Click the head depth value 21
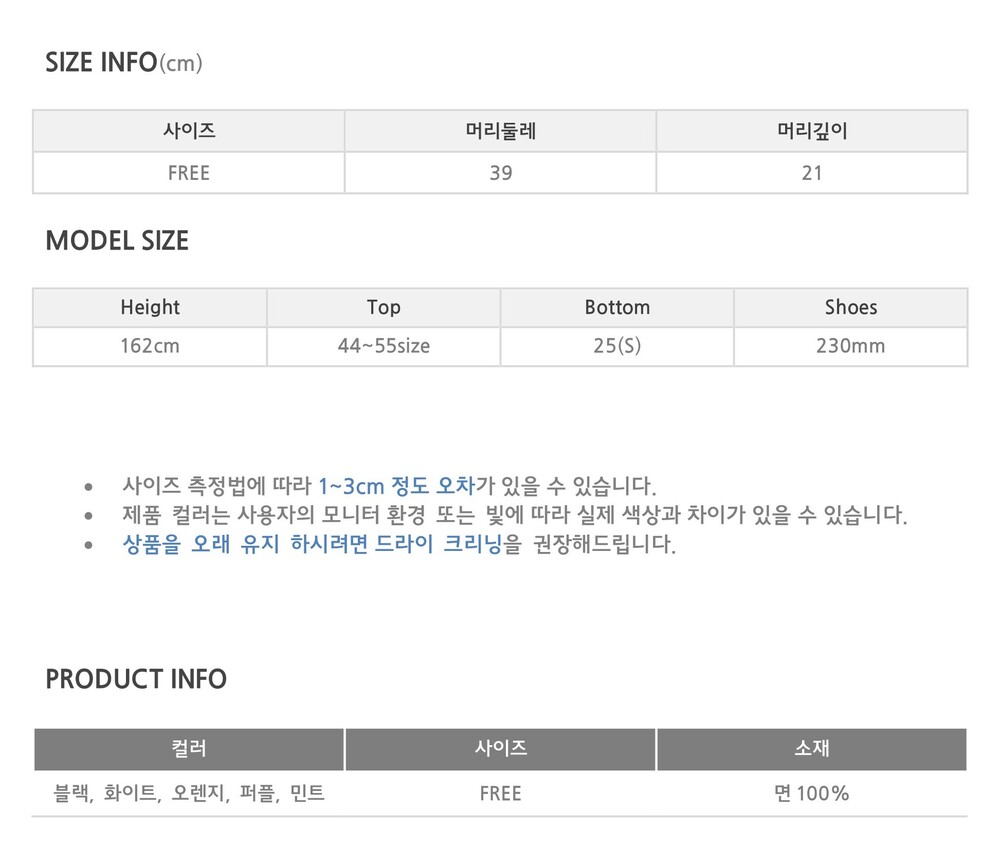The height and width of the screenshot is (848, 1000). click(812, 173)
